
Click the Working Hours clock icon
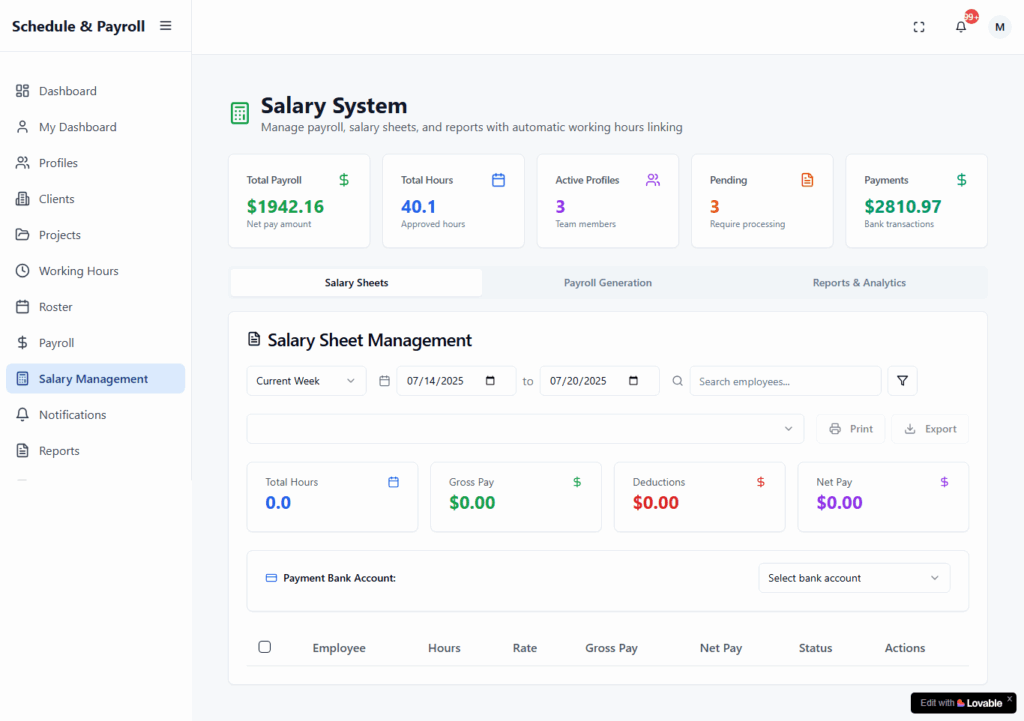(x=23, y=271)
